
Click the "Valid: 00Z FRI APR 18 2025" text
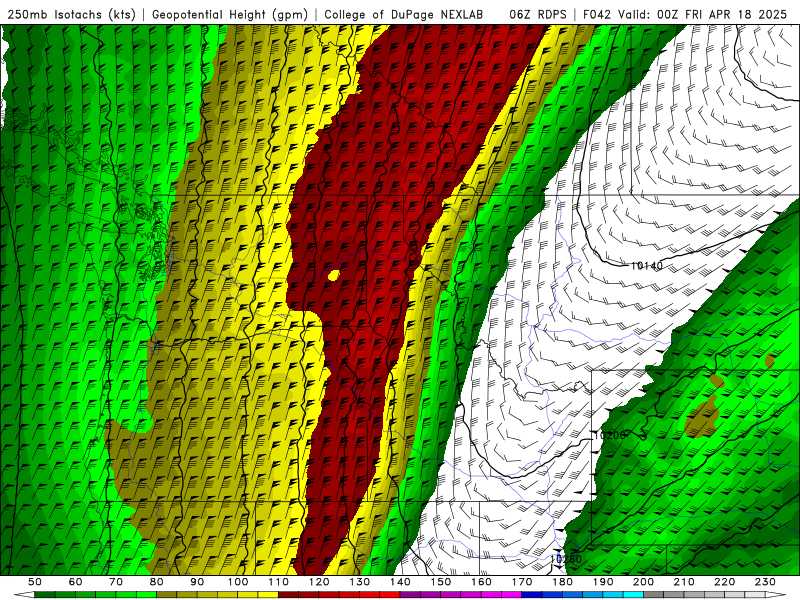(703, 14)
